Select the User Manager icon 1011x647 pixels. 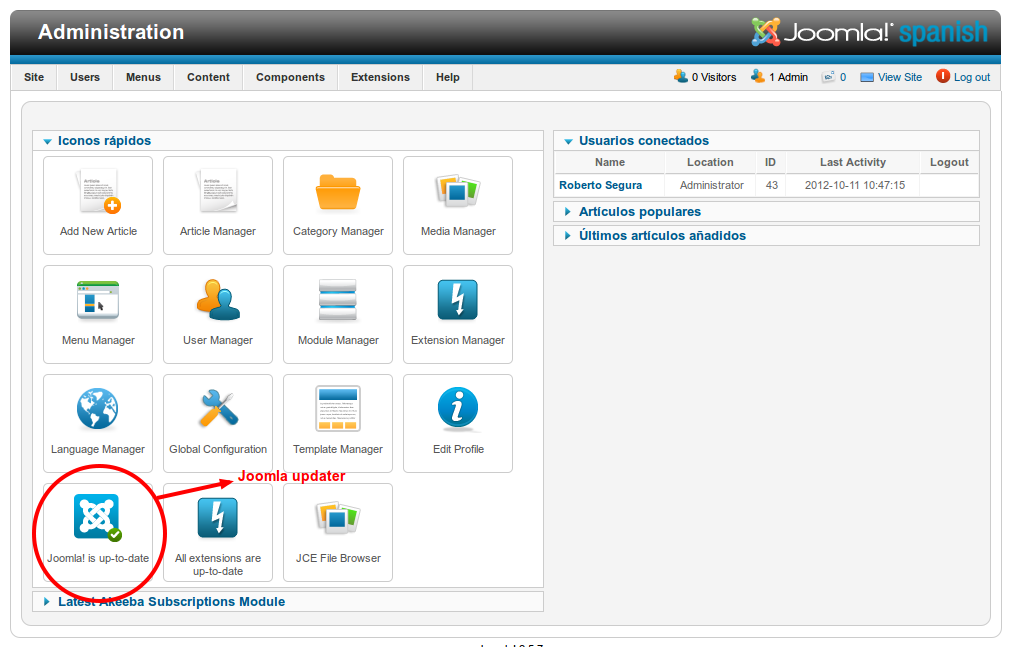coord(217,314)
